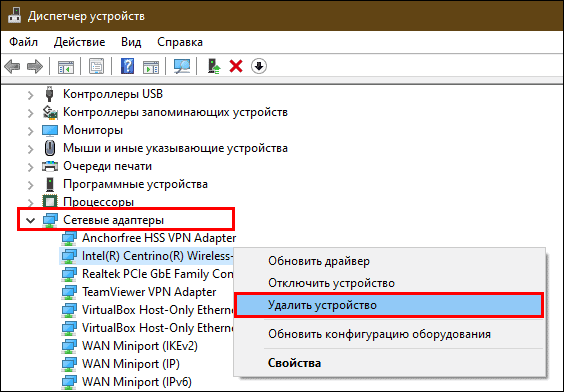Click the TeamViewer VPN Adapter icon

(x=69, y=292)
